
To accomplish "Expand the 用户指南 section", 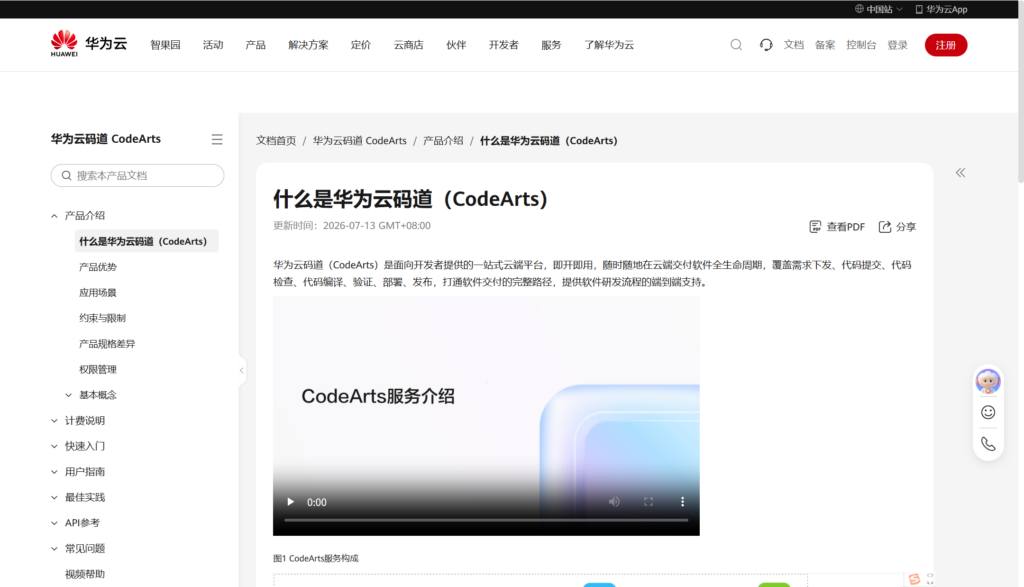I will coord(54,471).
